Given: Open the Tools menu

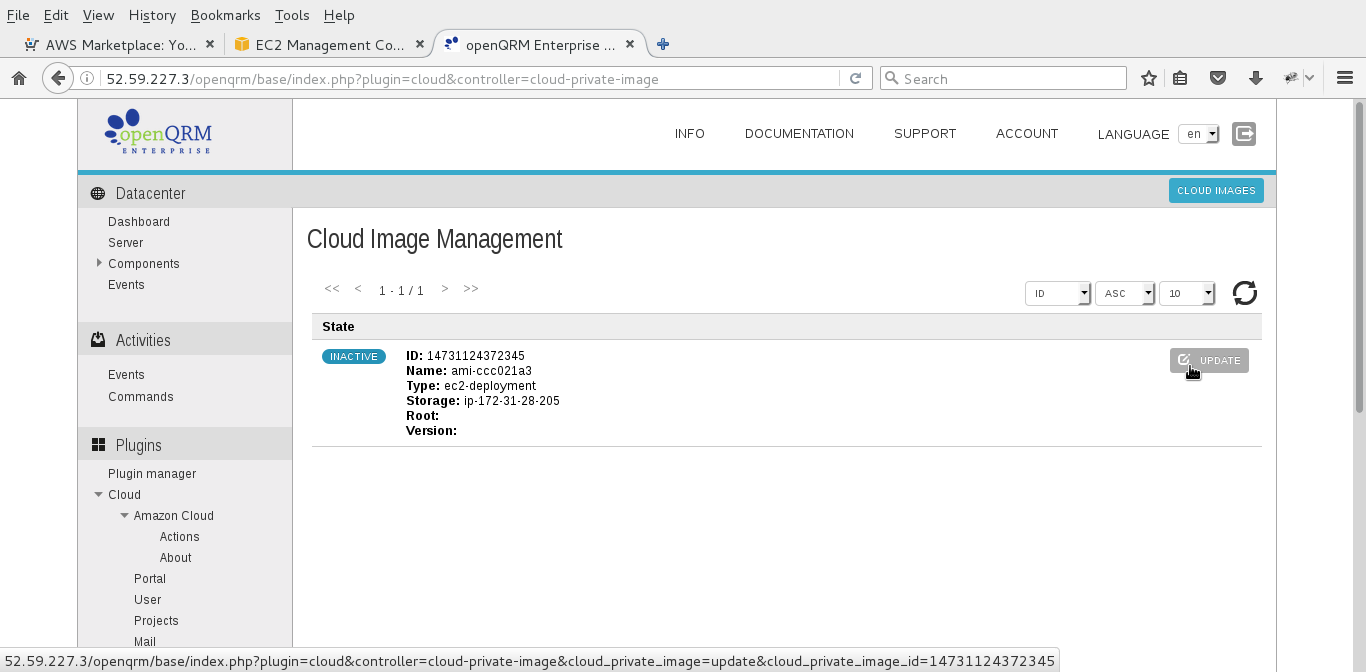Looking at the screenshot, I should pyautogui.click(x=292, y=15).
